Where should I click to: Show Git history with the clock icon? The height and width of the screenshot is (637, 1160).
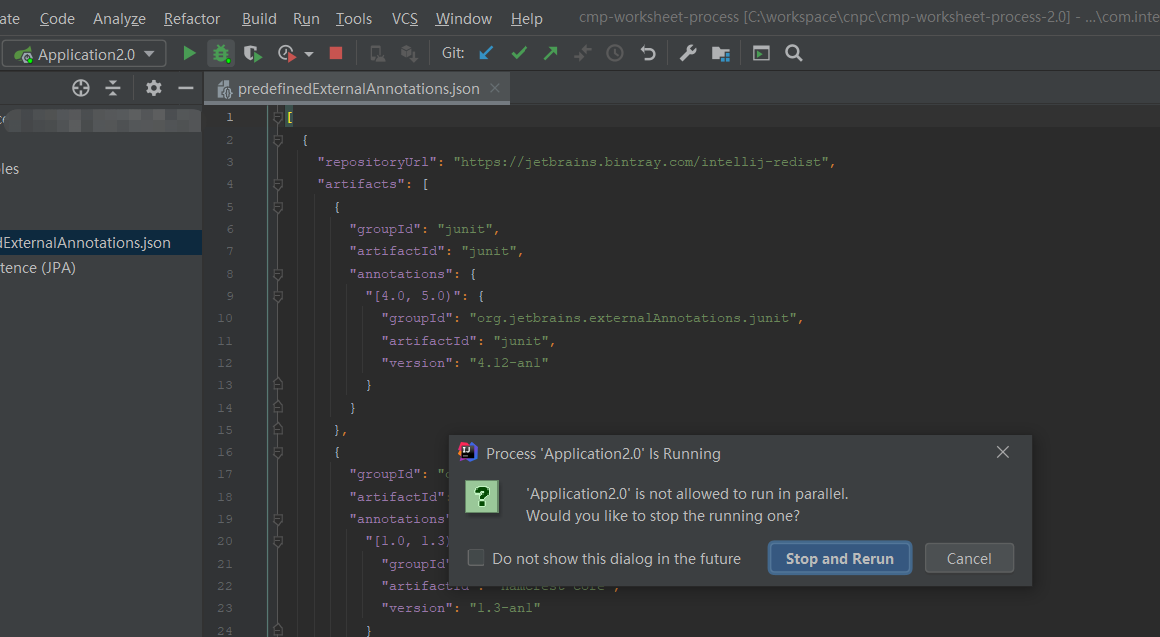click(x=615, y=53)
